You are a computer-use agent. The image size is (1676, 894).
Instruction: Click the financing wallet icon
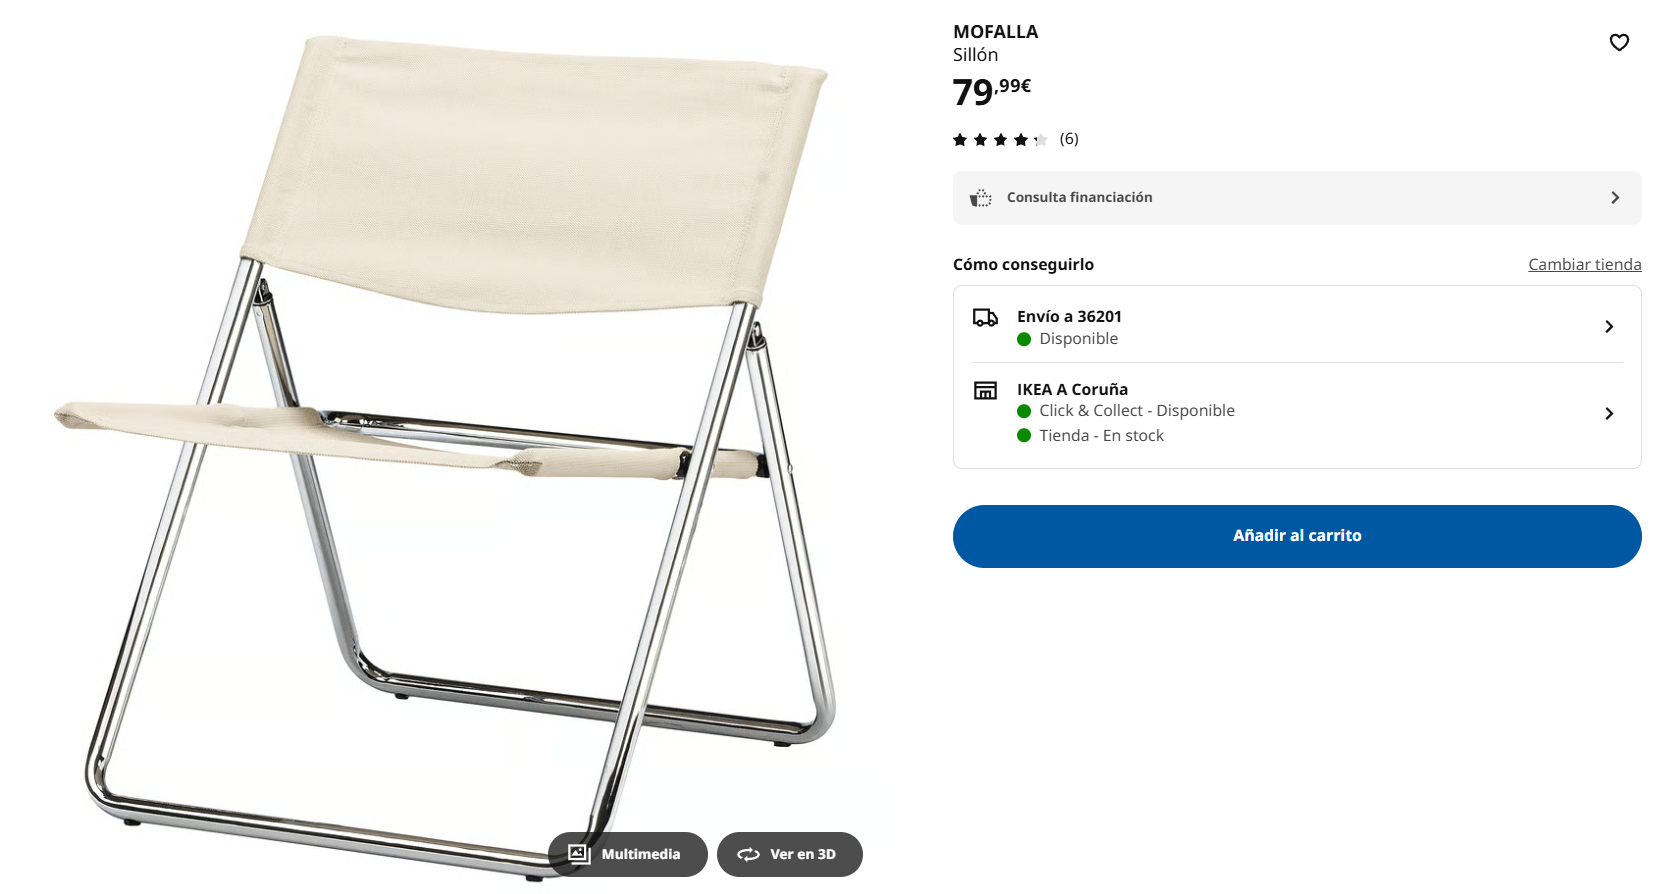coord(981,198)
